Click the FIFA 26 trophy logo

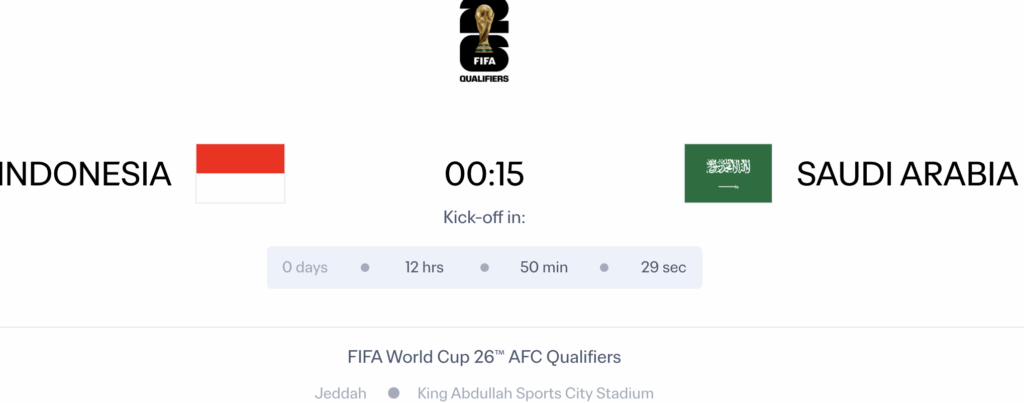point(484,35)
